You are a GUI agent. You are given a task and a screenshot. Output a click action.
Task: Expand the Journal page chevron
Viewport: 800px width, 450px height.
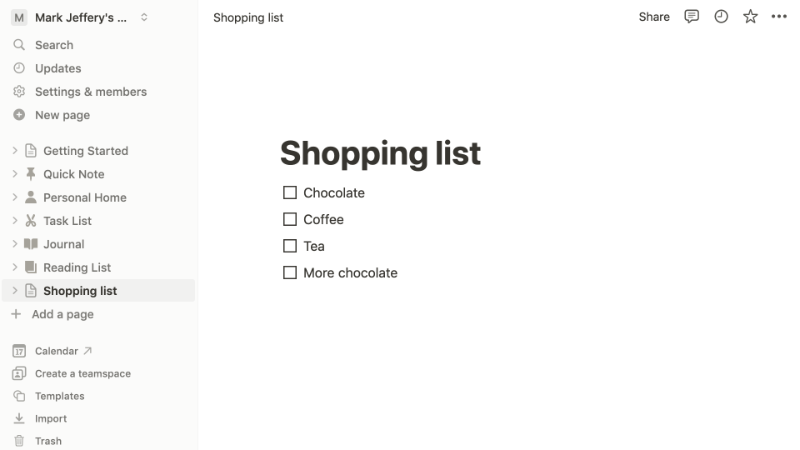point(15,244)
